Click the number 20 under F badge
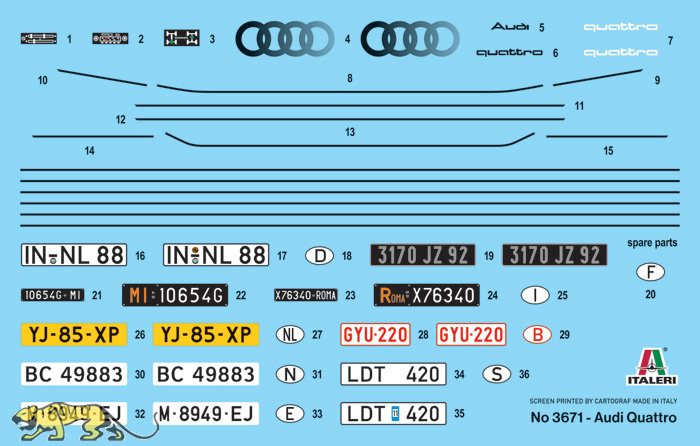 point(650,295)
